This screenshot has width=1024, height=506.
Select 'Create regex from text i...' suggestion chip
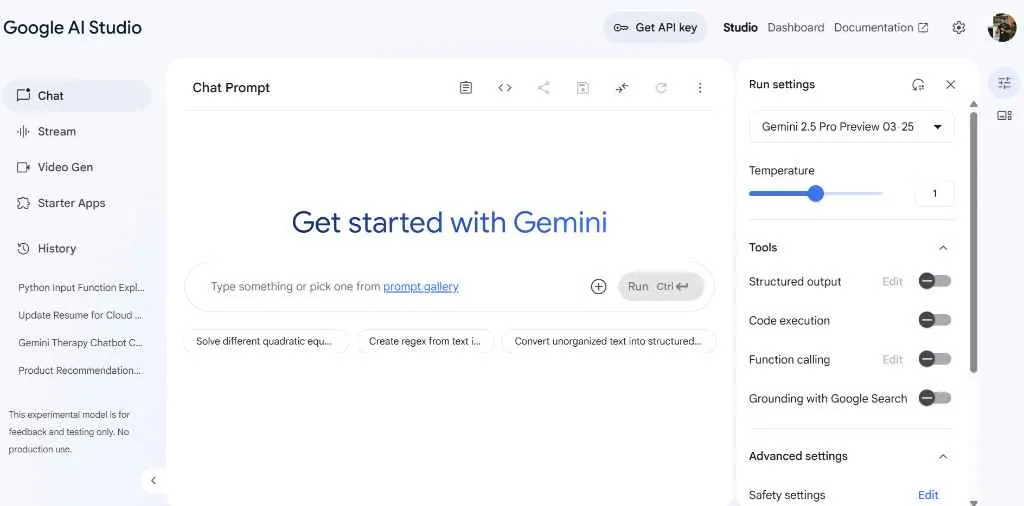click(x=424, y=341)
